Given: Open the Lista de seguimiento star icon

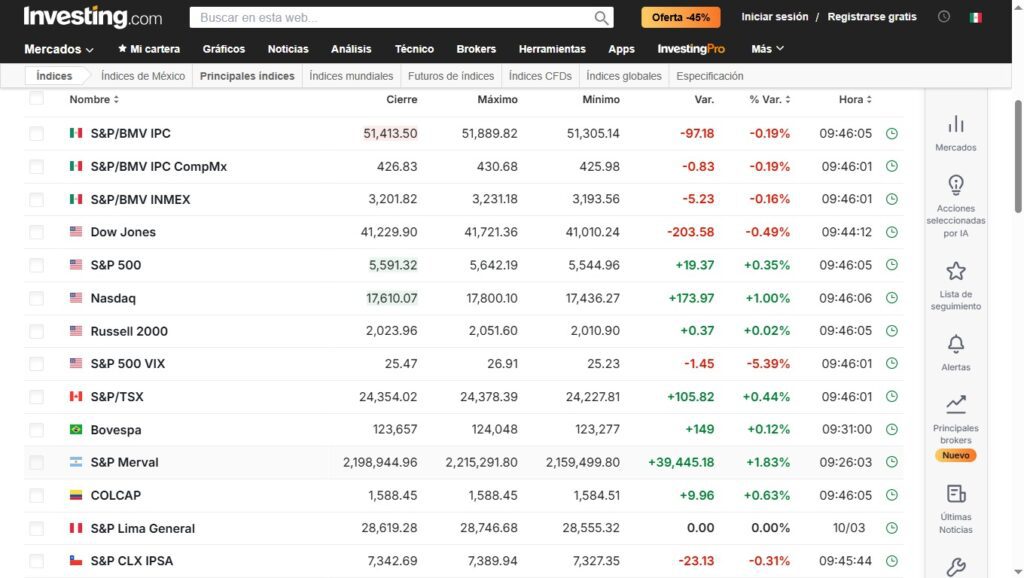Looking at the screenshot, I should click(x=955, y=271).
